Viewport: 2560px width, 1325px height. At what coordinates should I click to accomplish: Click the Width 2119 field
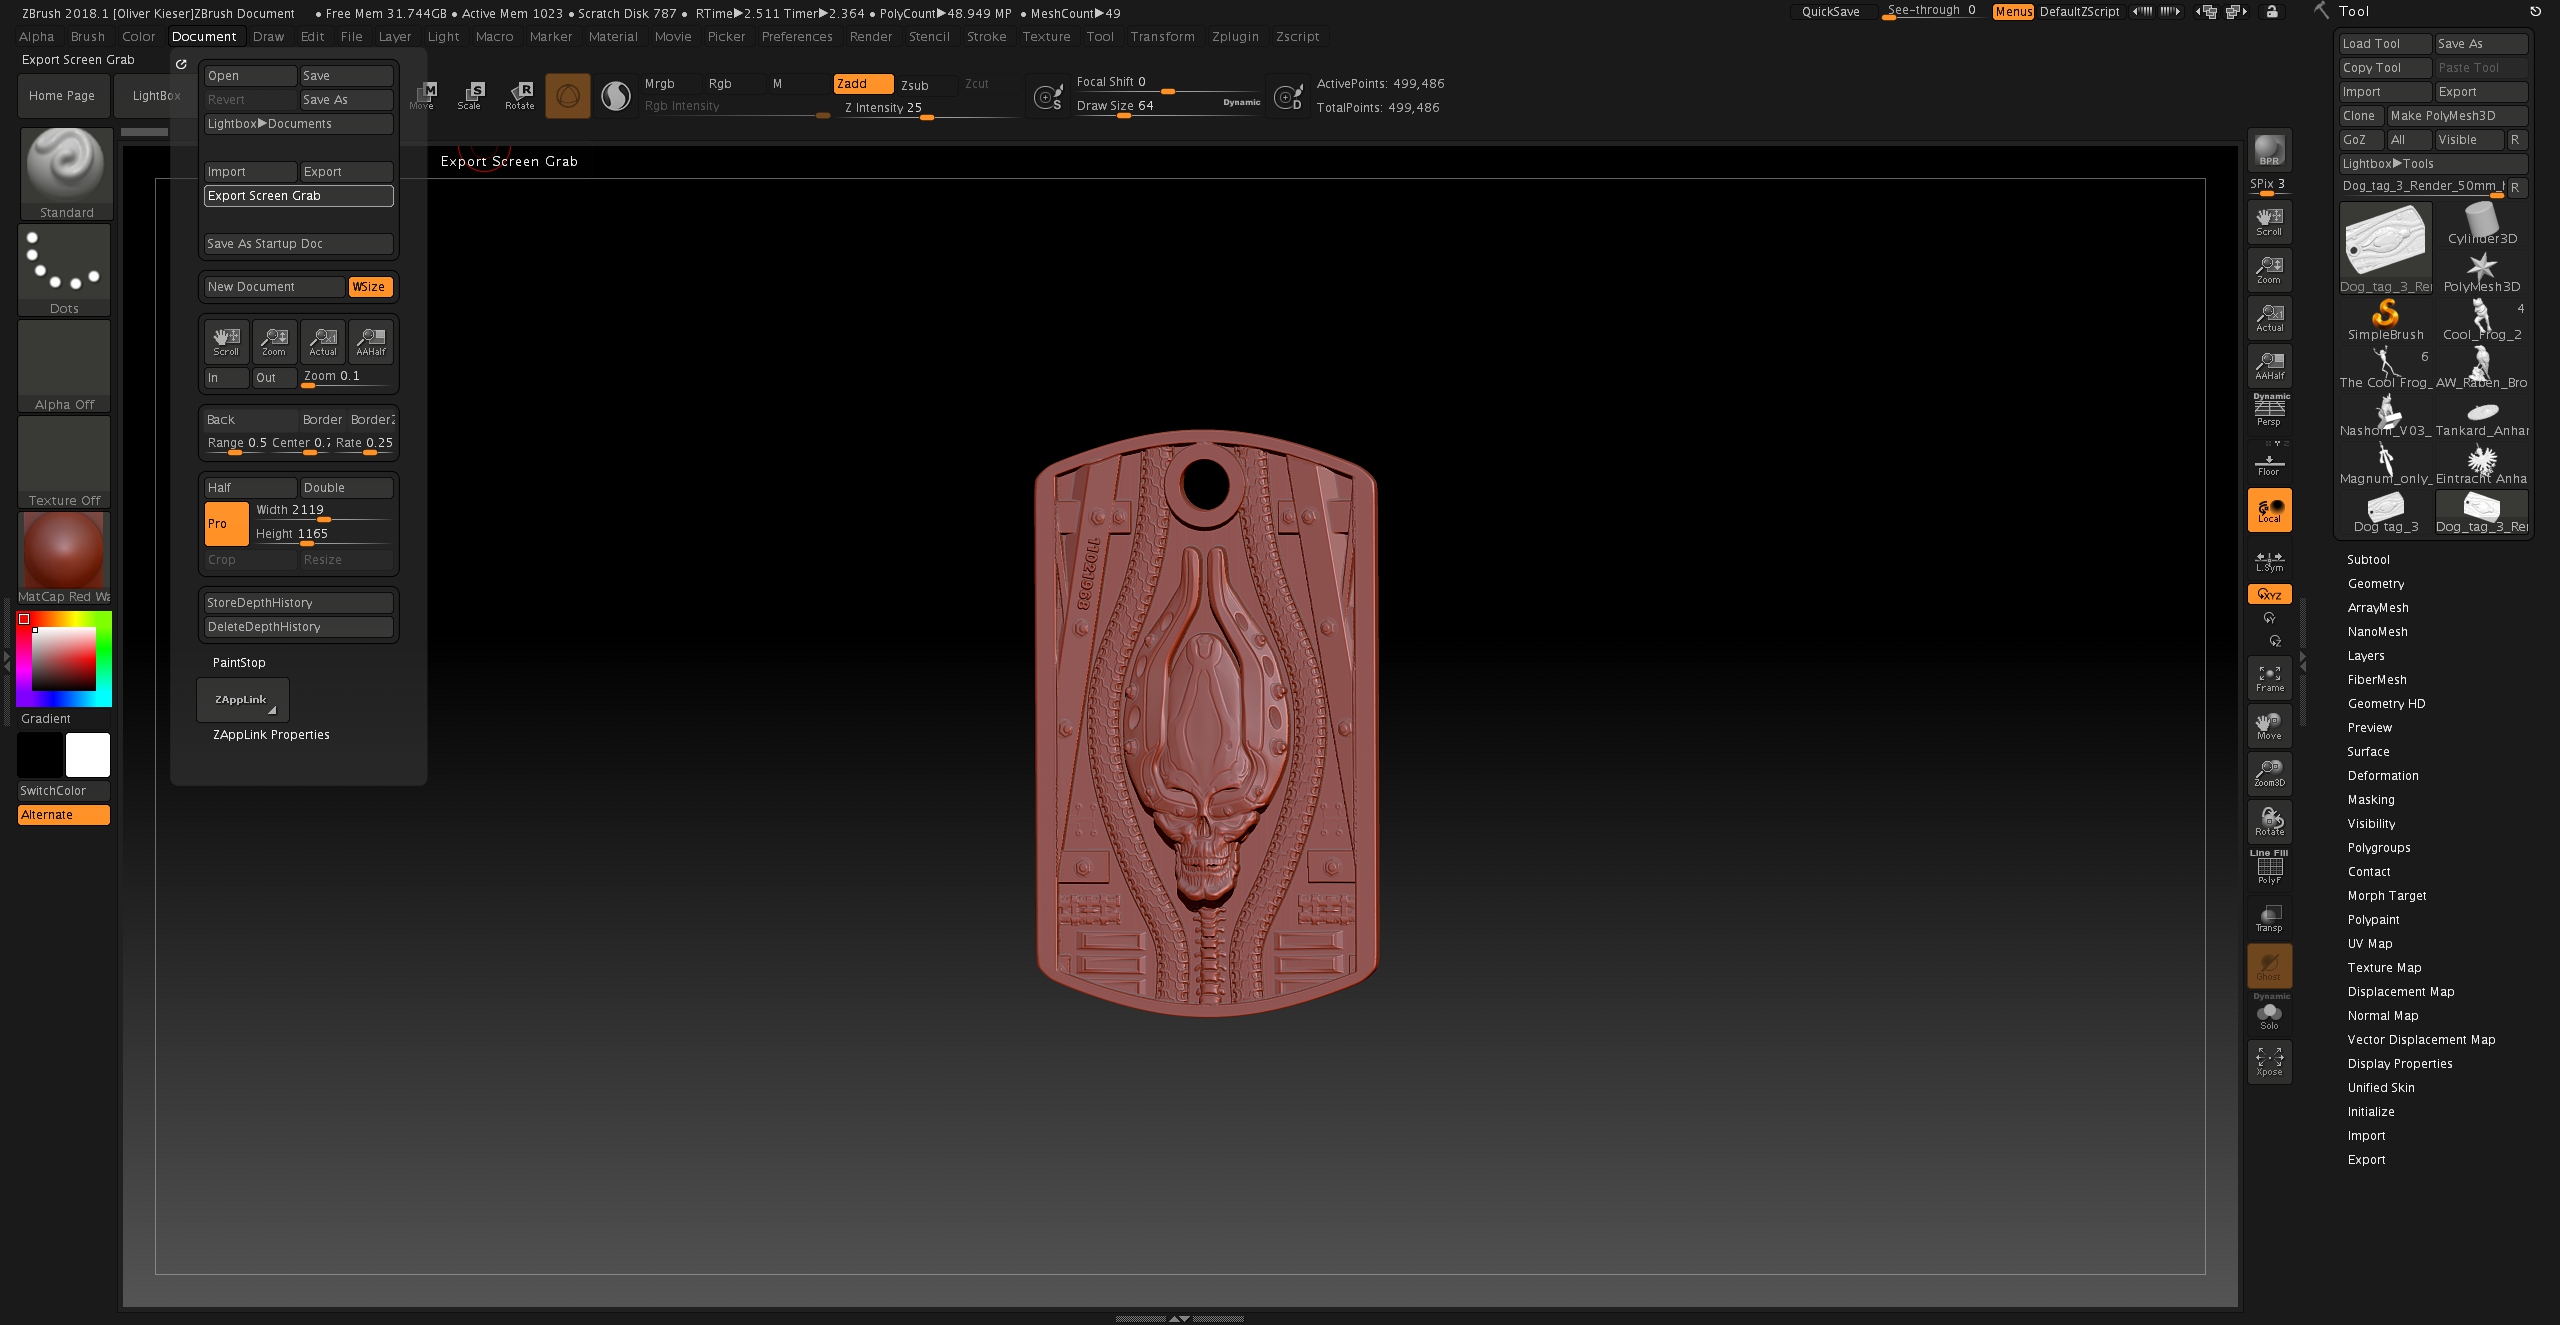pos(323,511)
